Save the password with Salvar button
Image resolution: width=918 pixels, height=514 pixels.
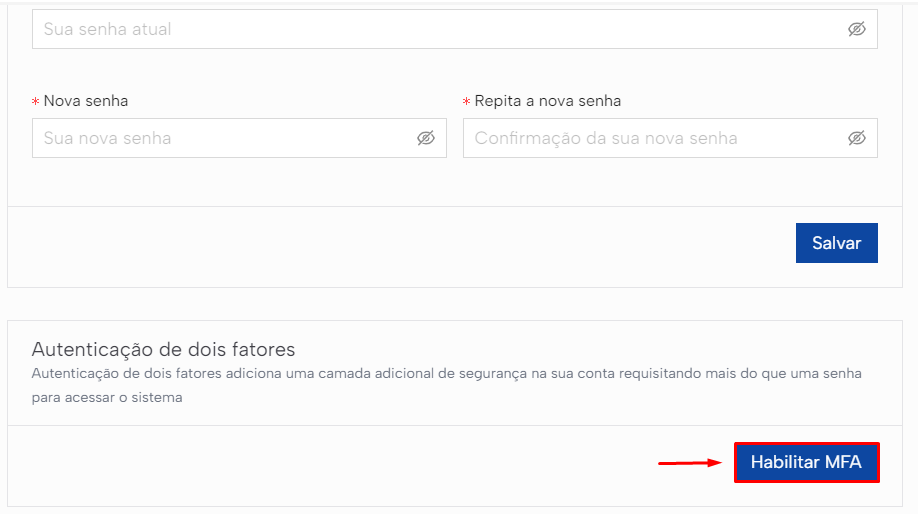tap(836, 243)
